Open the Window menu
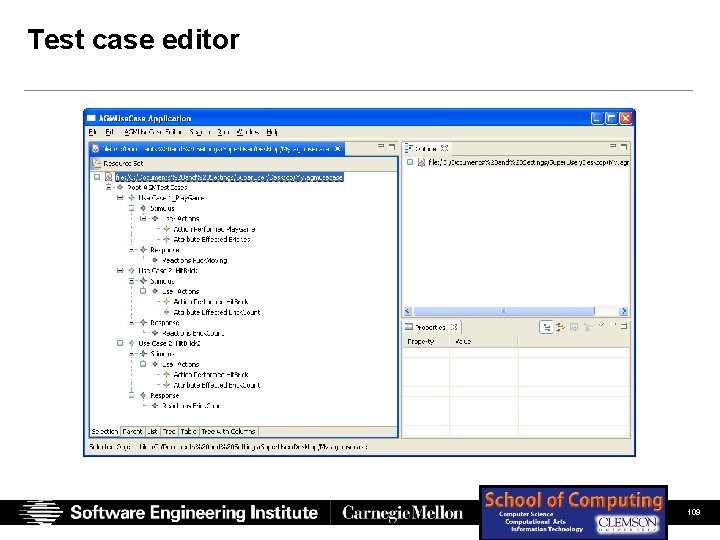720x540 pixels. pyautogui.click(x=248, y=132)
